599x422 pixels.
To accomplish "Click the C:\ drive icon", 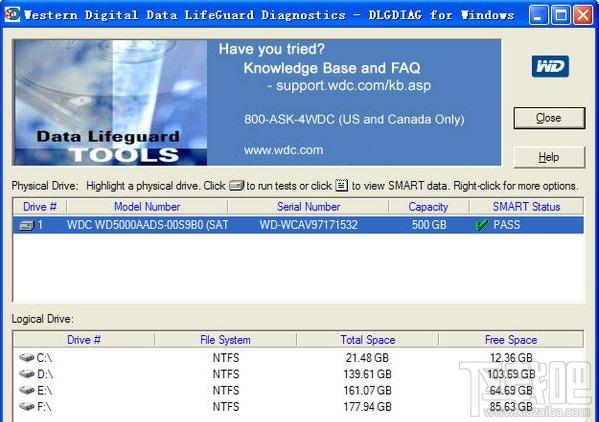I will tap(27, 357).
